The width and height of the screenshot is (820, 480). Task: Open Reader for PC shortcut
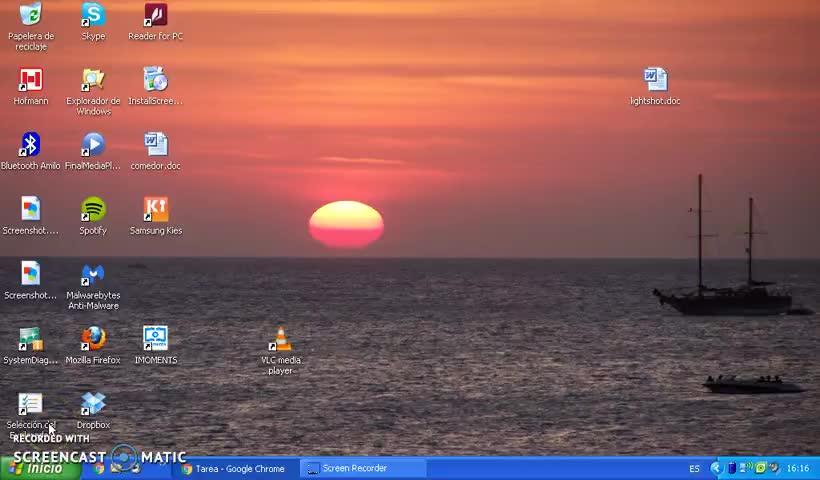pyautogui.click(x=155, y=17)
